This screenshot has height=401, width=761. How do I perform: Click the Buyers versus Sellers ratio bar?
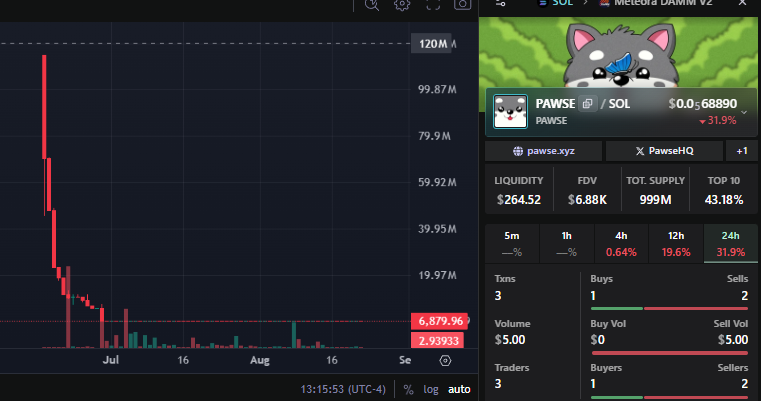click(x=669, y=397)
